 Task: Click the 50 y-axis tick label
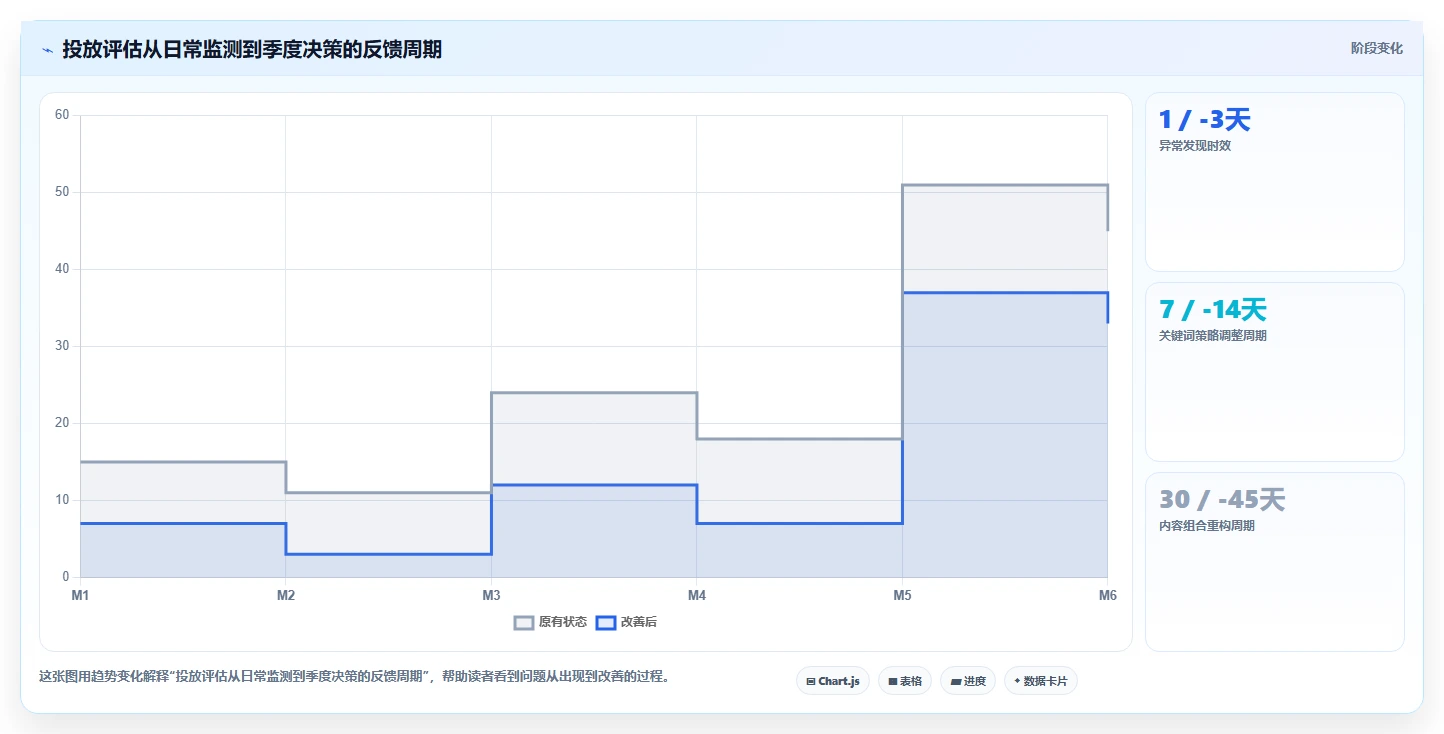tap(62, 192)
